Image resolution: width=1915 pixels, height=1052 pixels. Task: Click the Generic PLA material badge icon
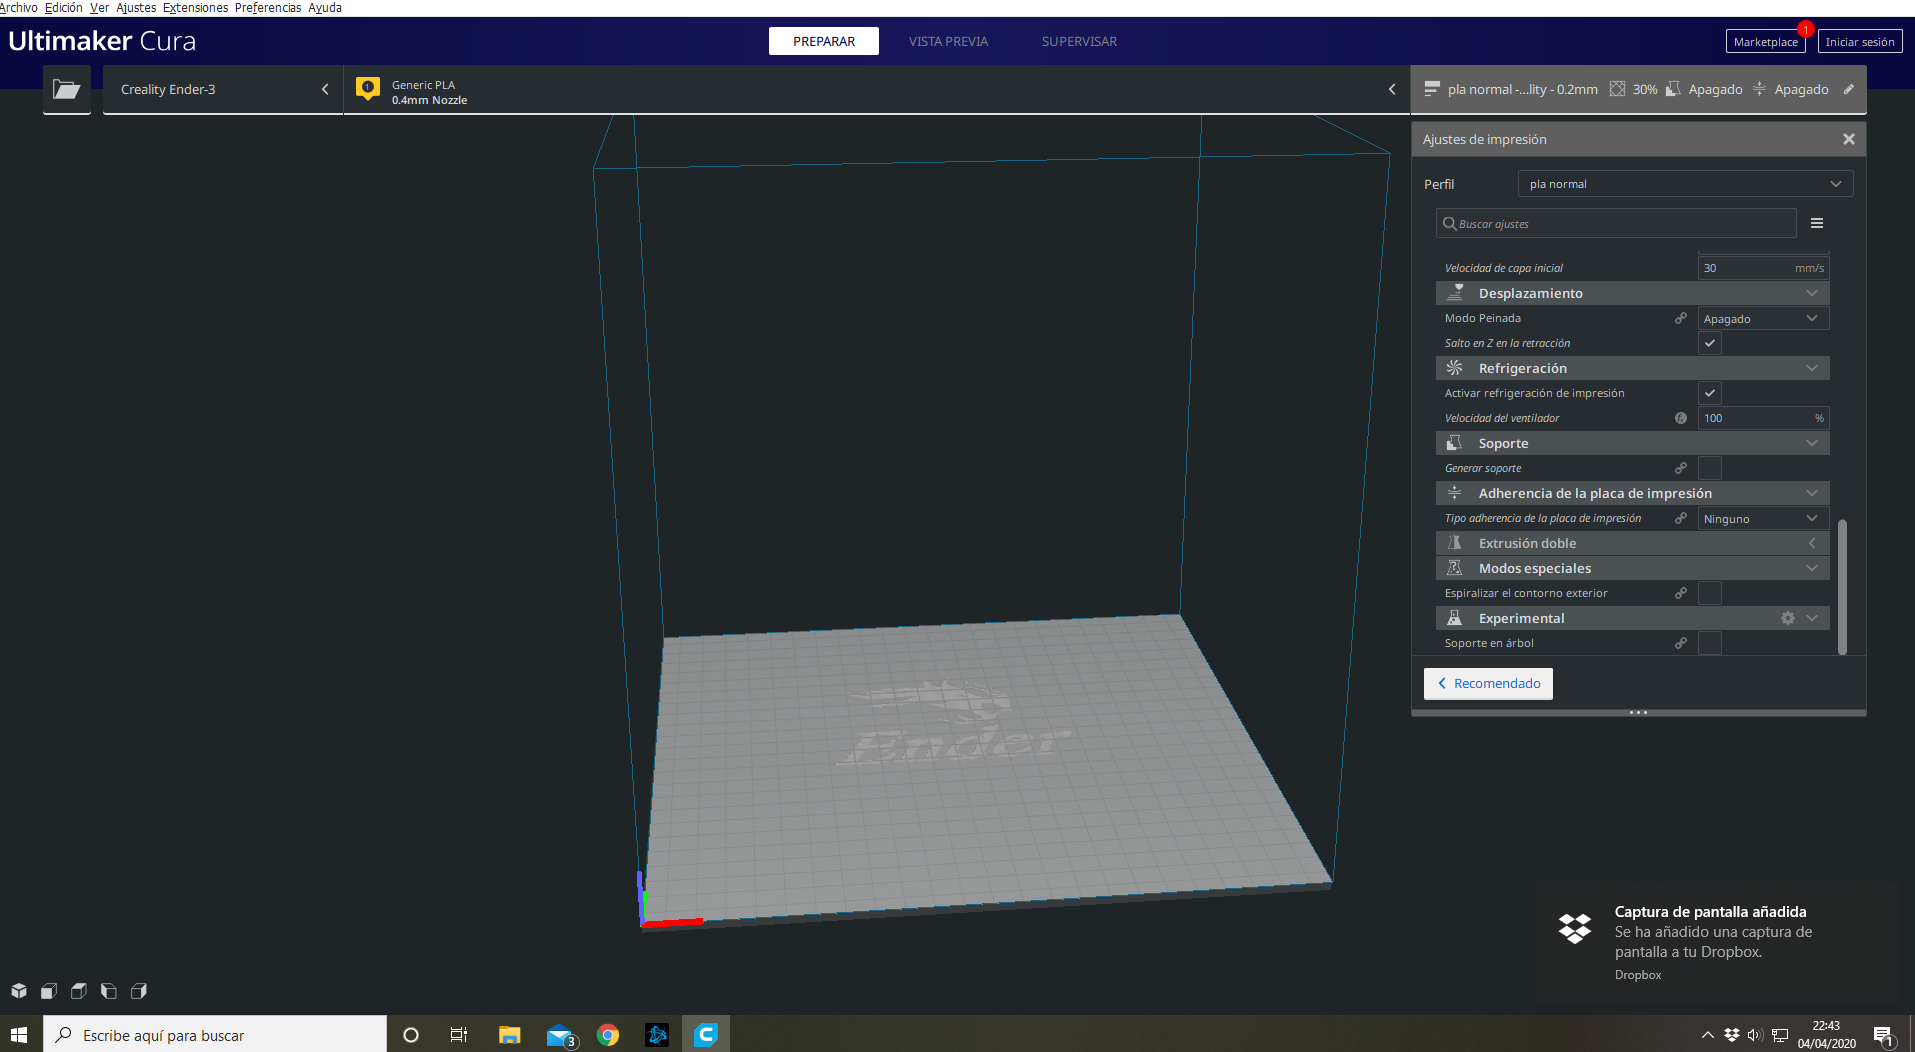368,89
